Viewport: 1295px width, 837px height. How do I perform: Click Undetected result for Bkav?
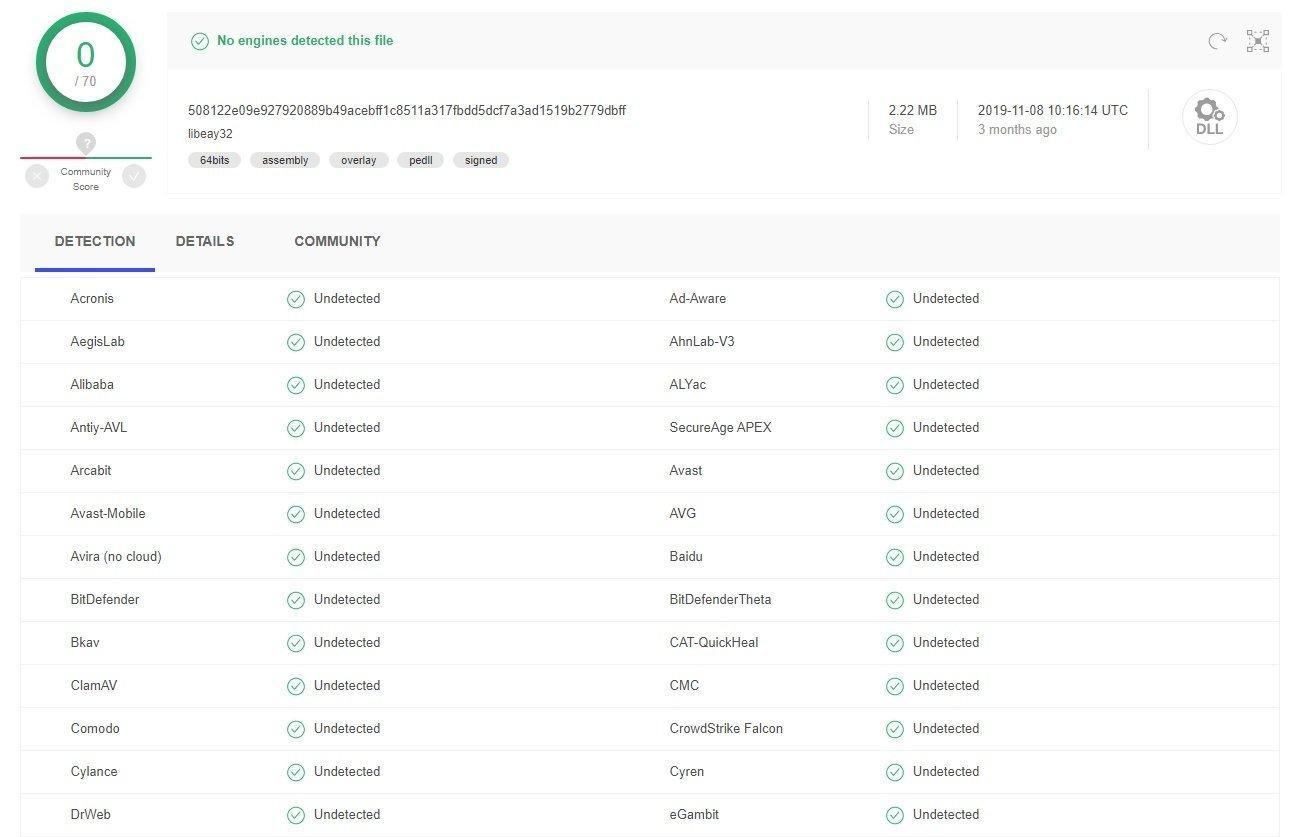pos(347,642)
